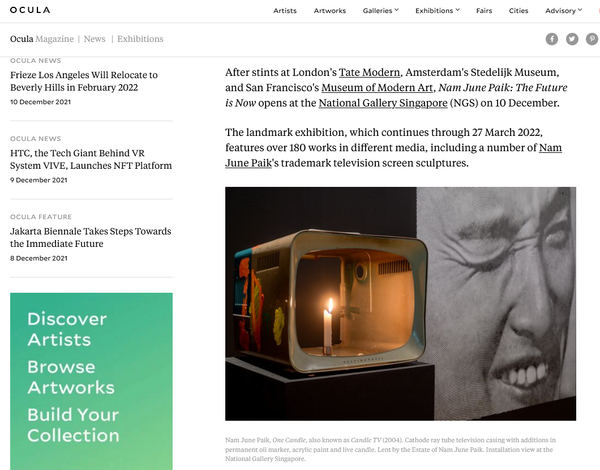This screenshot has width=600, height=470.
Task: Open the Tate Modern link
Action: pos(369,72)
